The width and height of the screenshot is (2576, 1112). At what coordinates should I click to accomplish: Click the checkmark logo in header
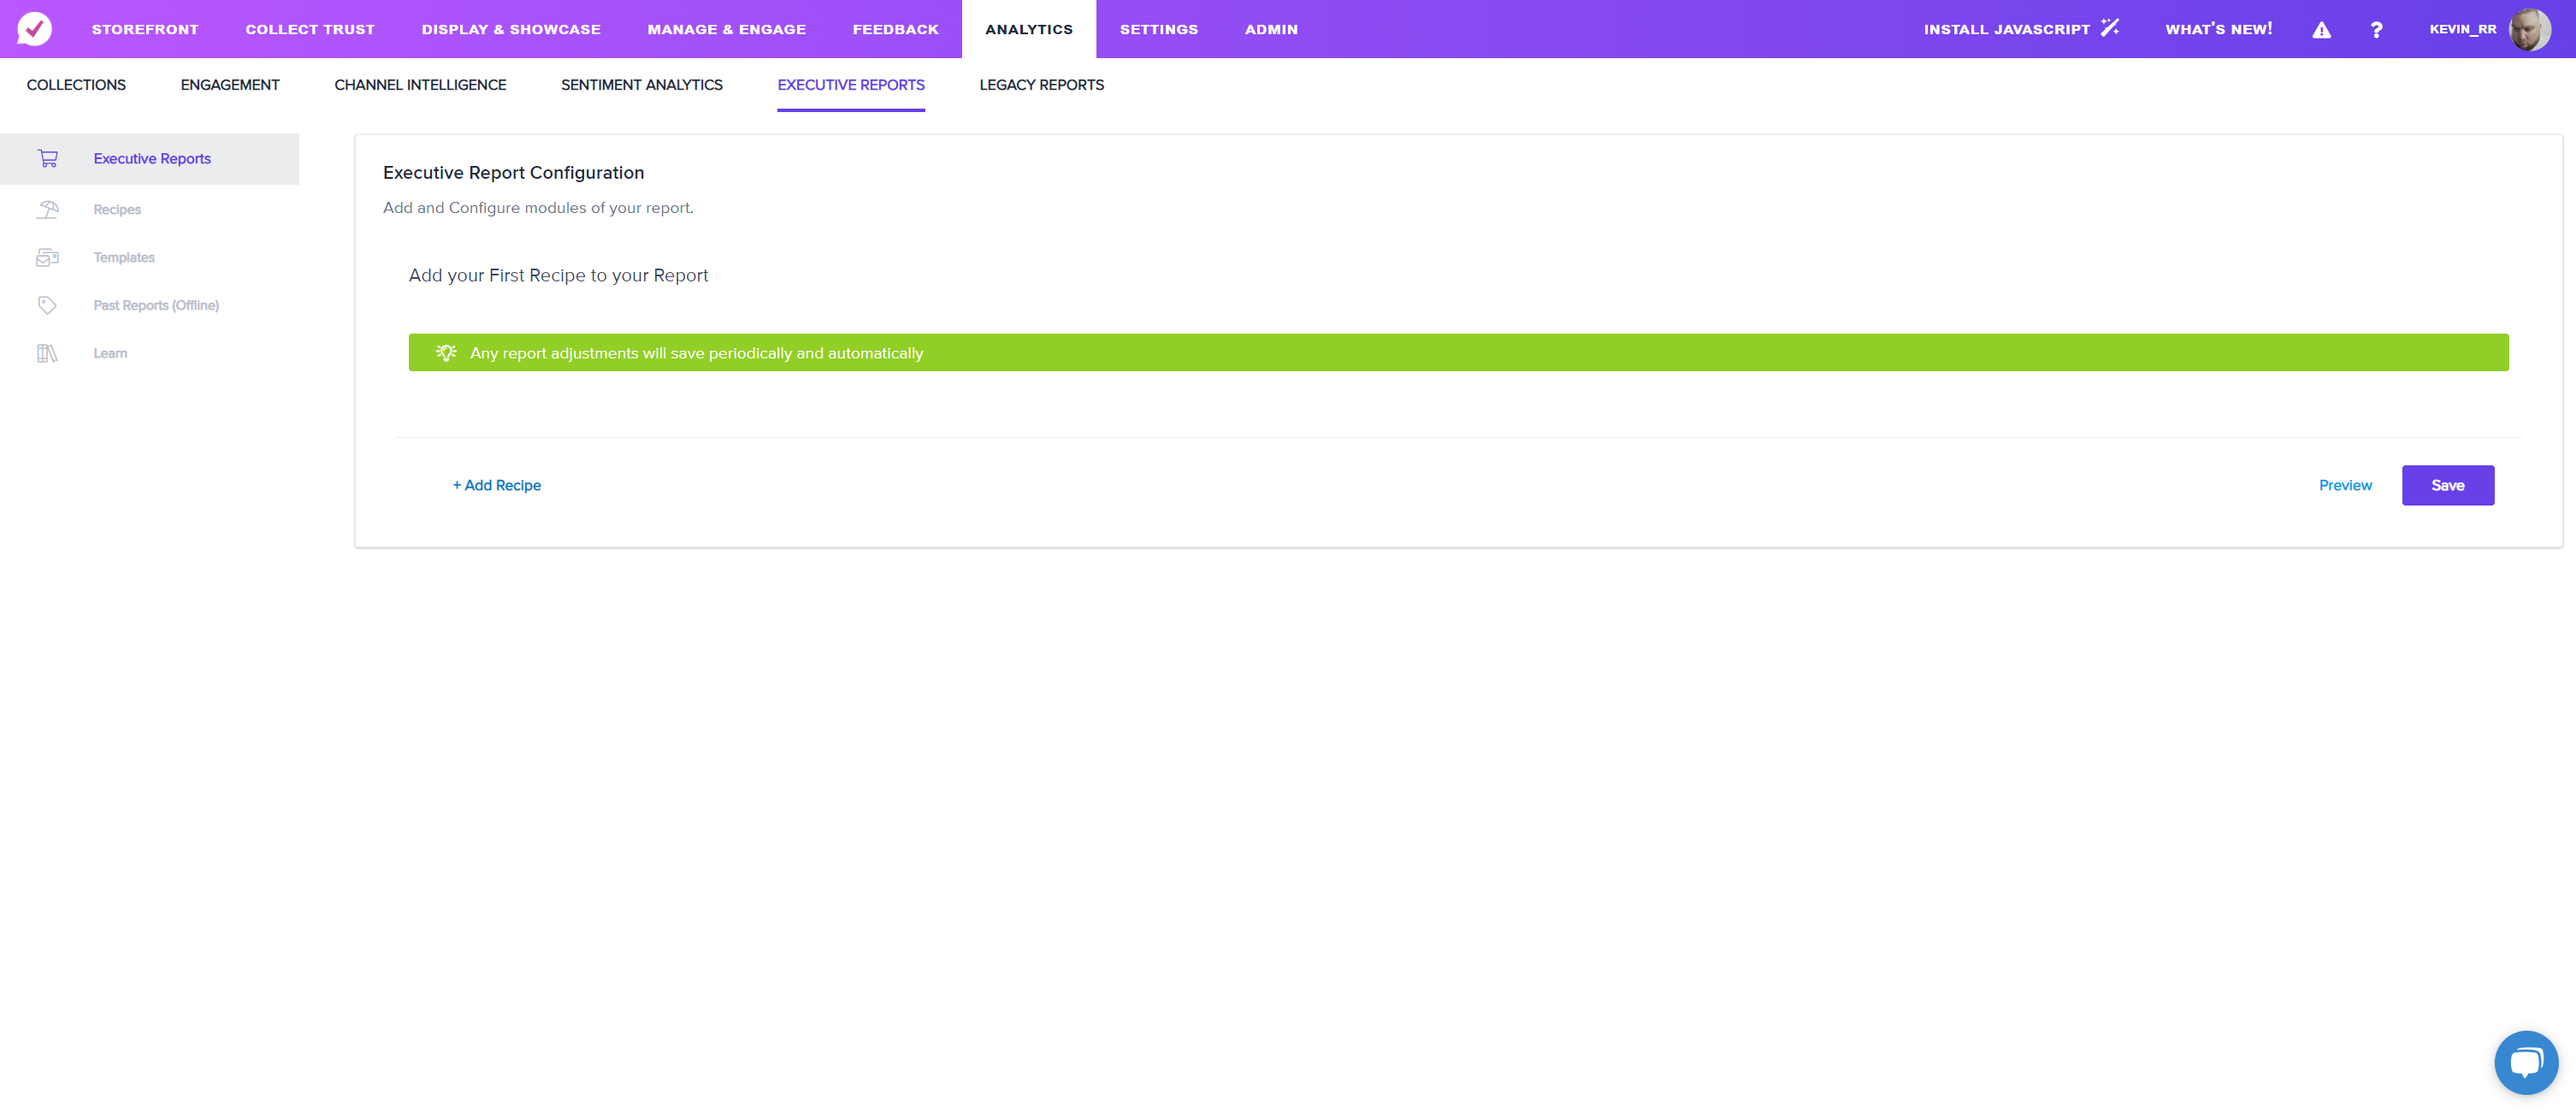34,29
